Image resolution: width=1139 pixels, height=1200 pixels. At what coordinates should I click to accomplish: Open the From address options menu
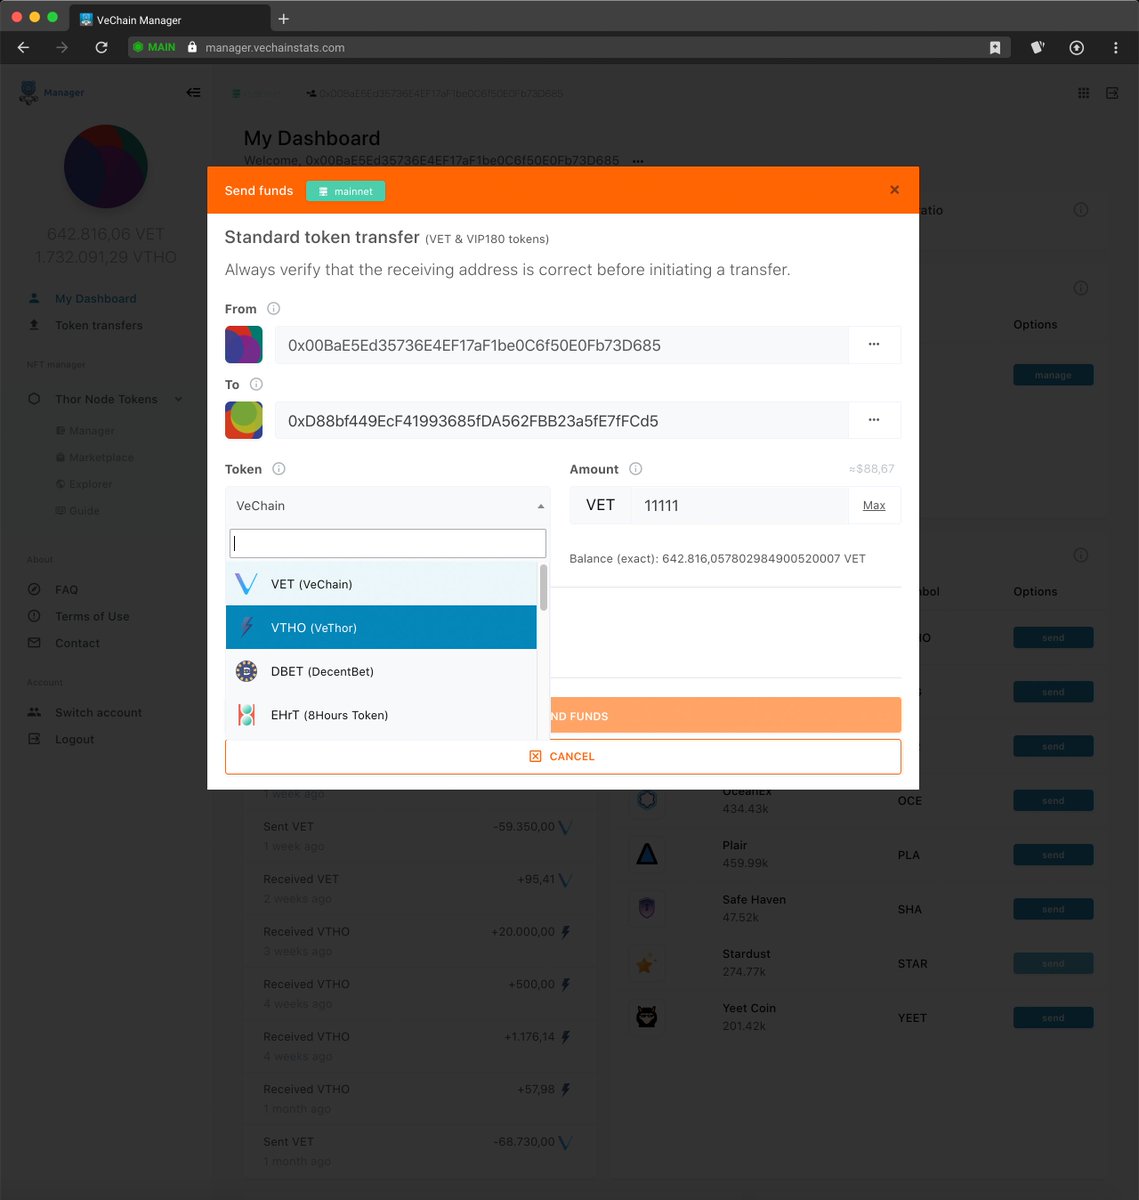(874, 345)
